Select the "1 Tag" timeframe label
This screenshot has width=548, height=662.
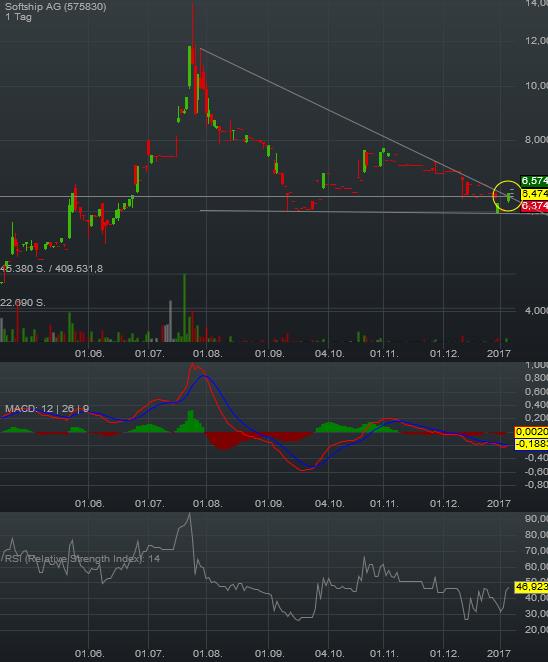[x=19, y=17]
